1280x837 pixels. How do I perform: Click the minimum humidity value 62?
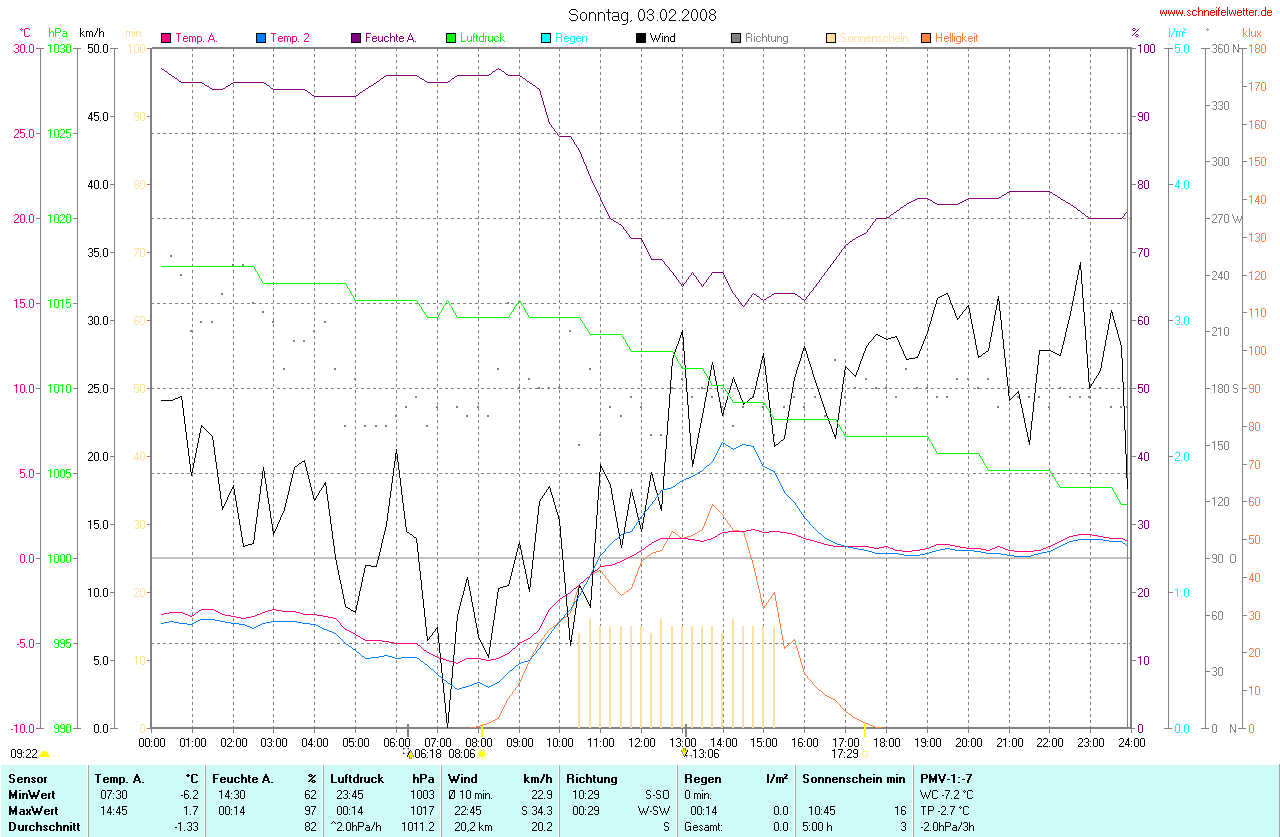click(x=310, y=793)
